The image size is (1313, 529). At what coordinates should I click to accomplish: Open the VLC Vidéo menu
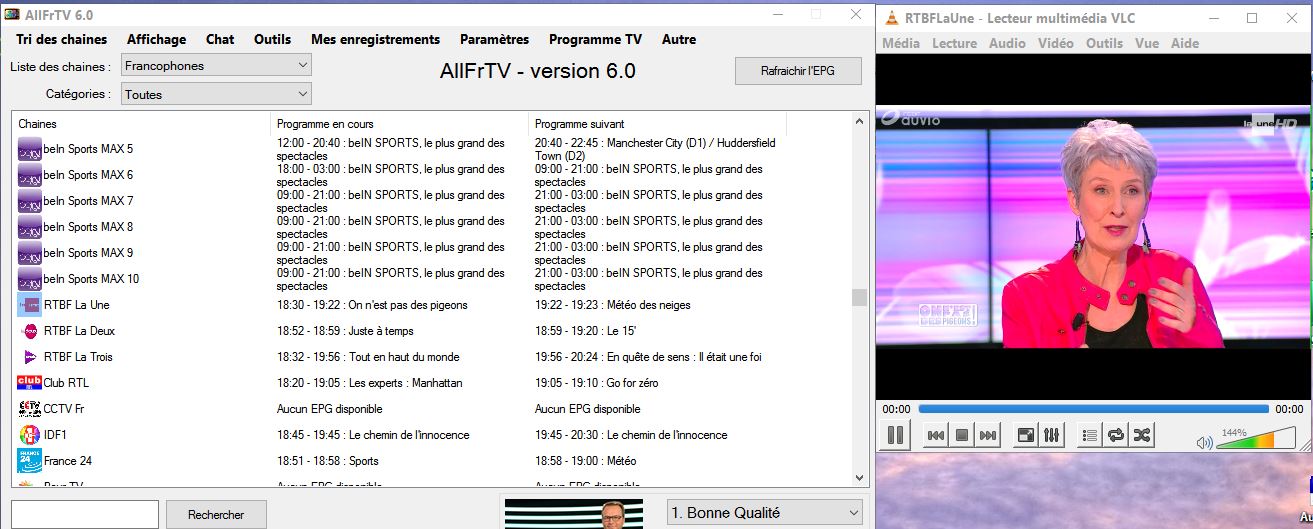point(1055,43)
